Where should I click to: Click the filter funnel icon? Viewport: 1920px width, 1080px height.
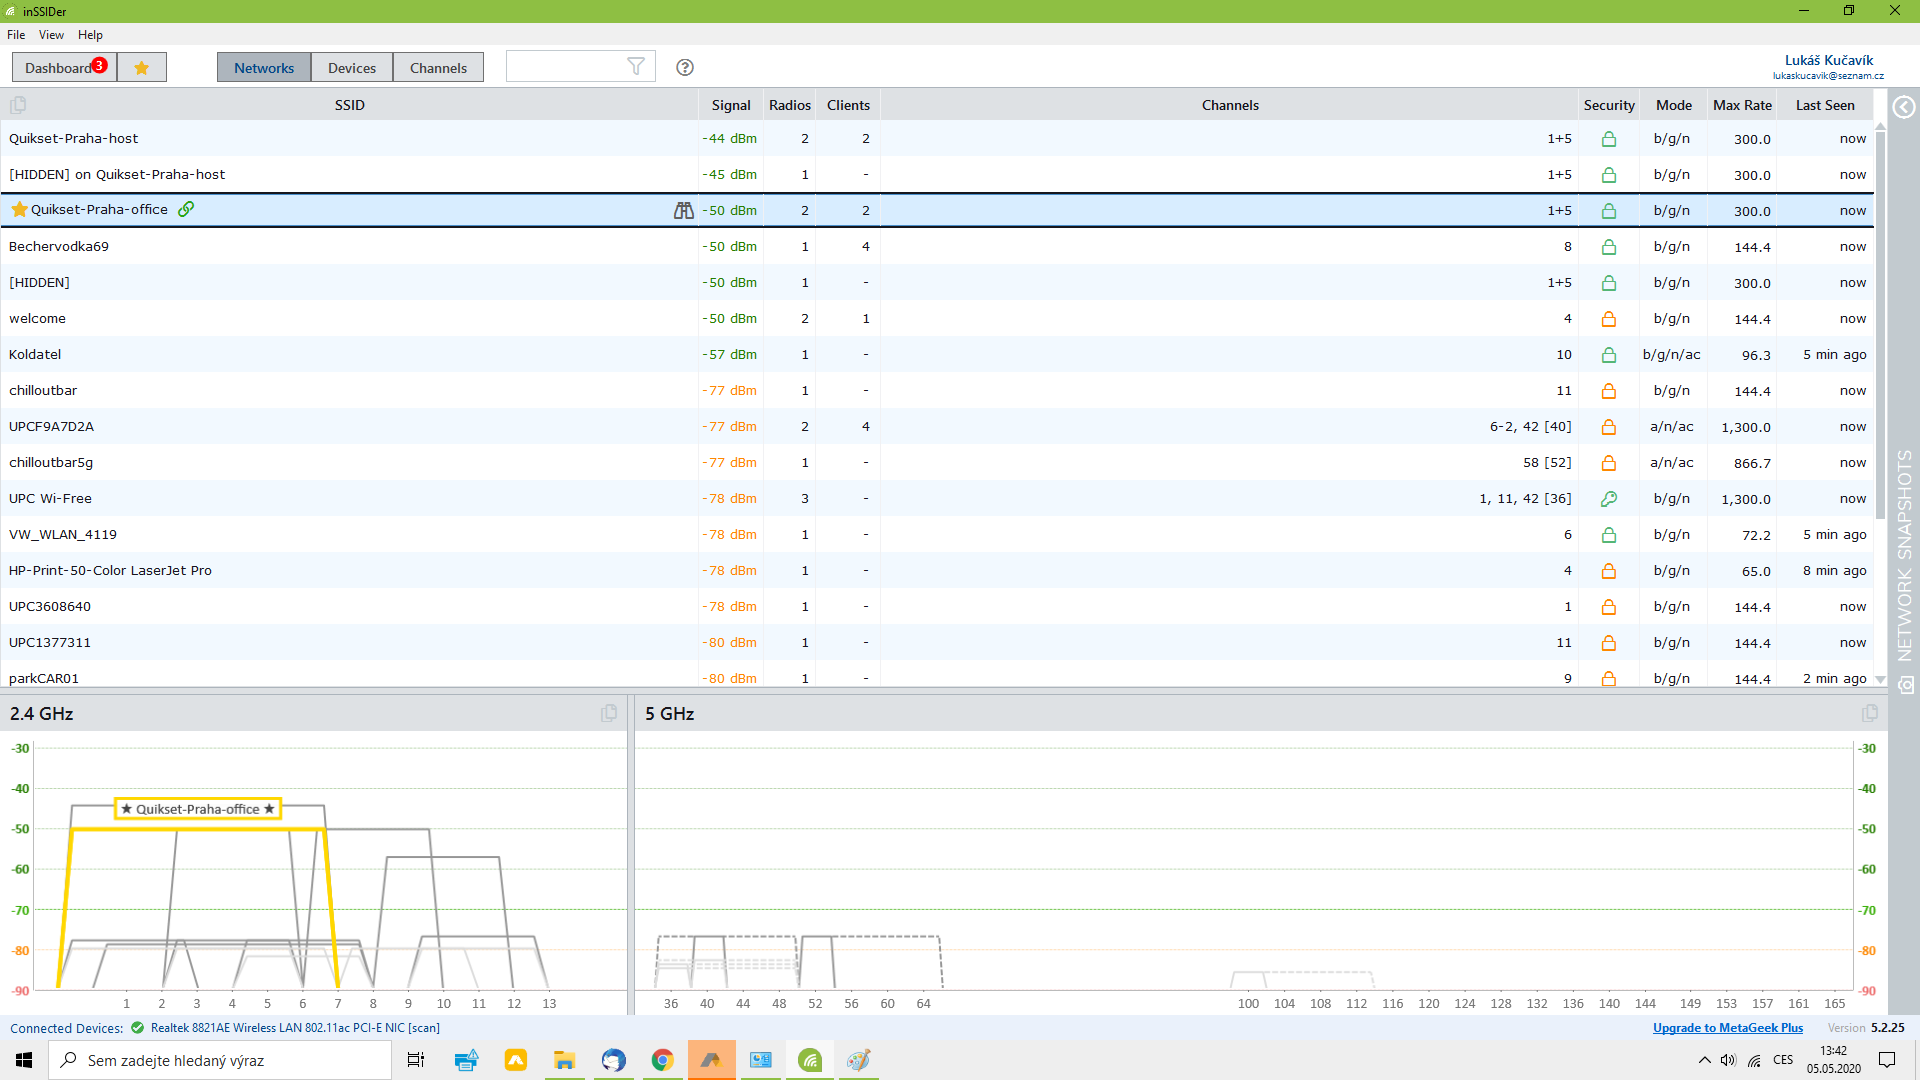[635, 67]
